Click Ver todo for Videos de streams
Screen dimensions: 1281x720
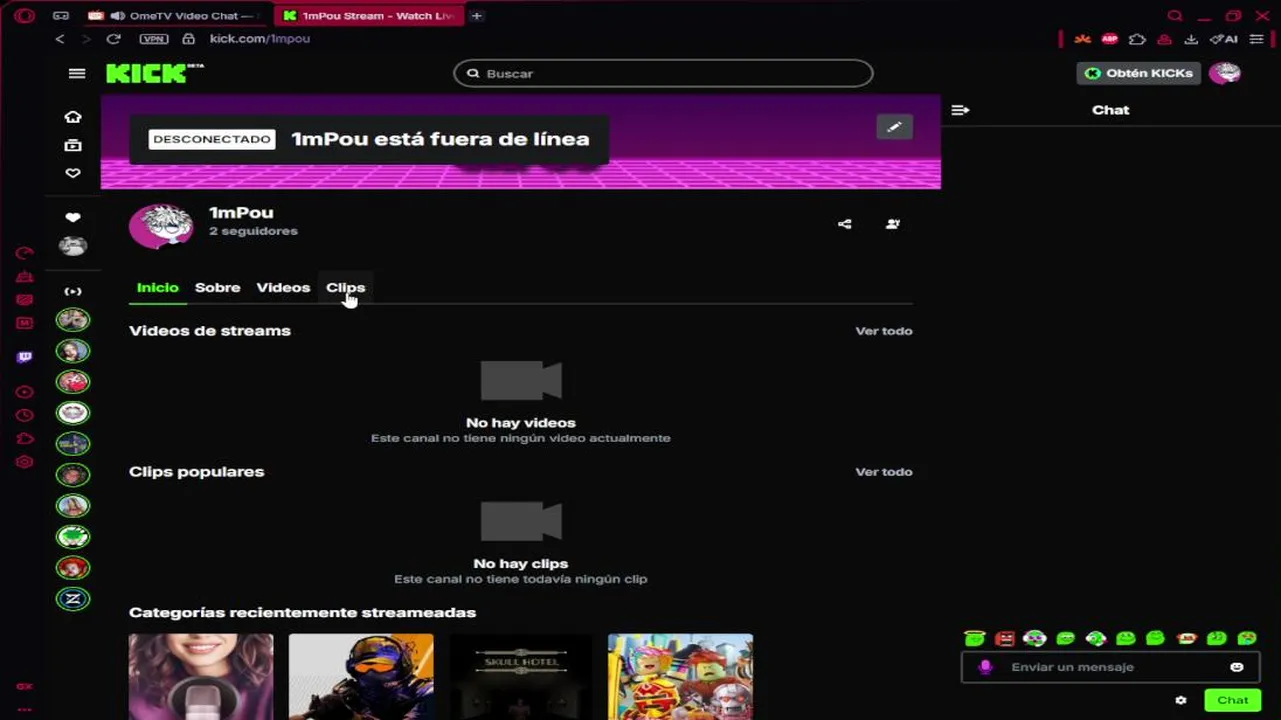(x=884, y=331)
